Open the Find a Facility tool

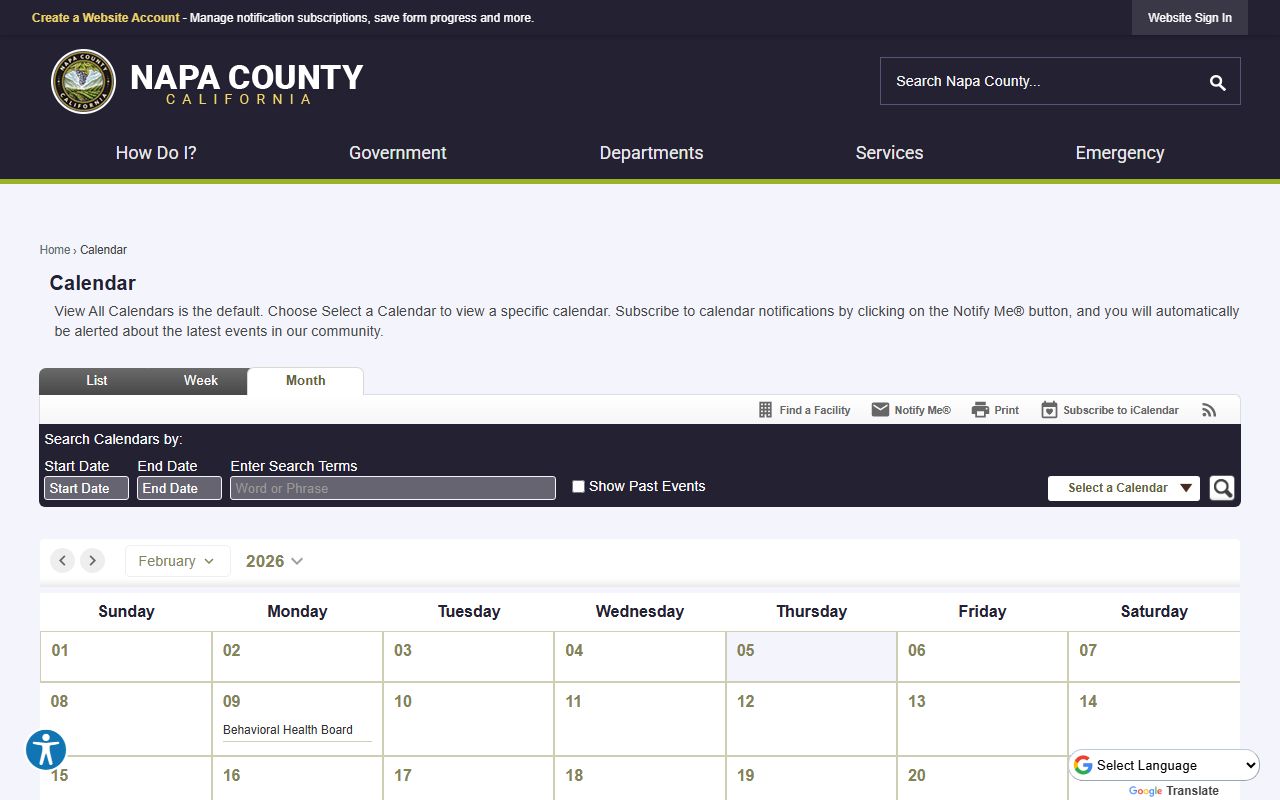805,410
